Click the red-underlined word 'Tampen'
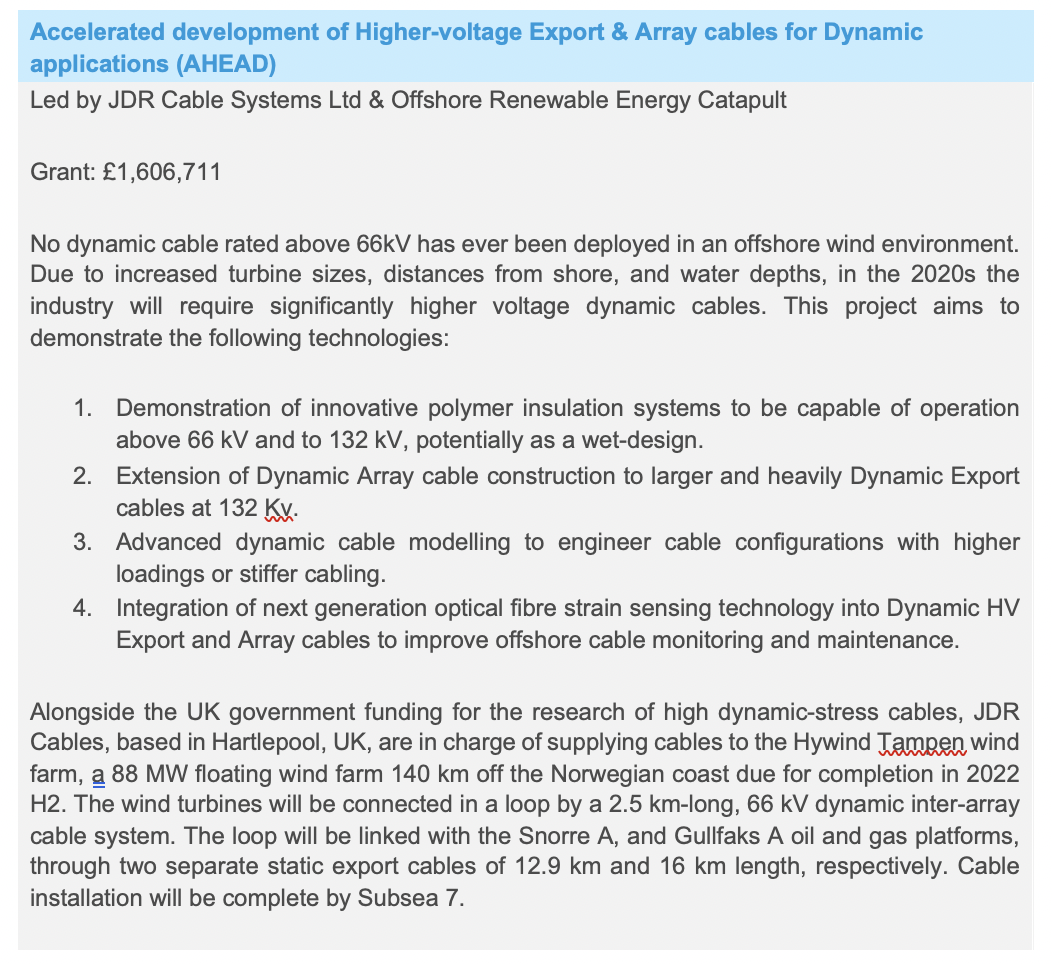 [921, 742]
